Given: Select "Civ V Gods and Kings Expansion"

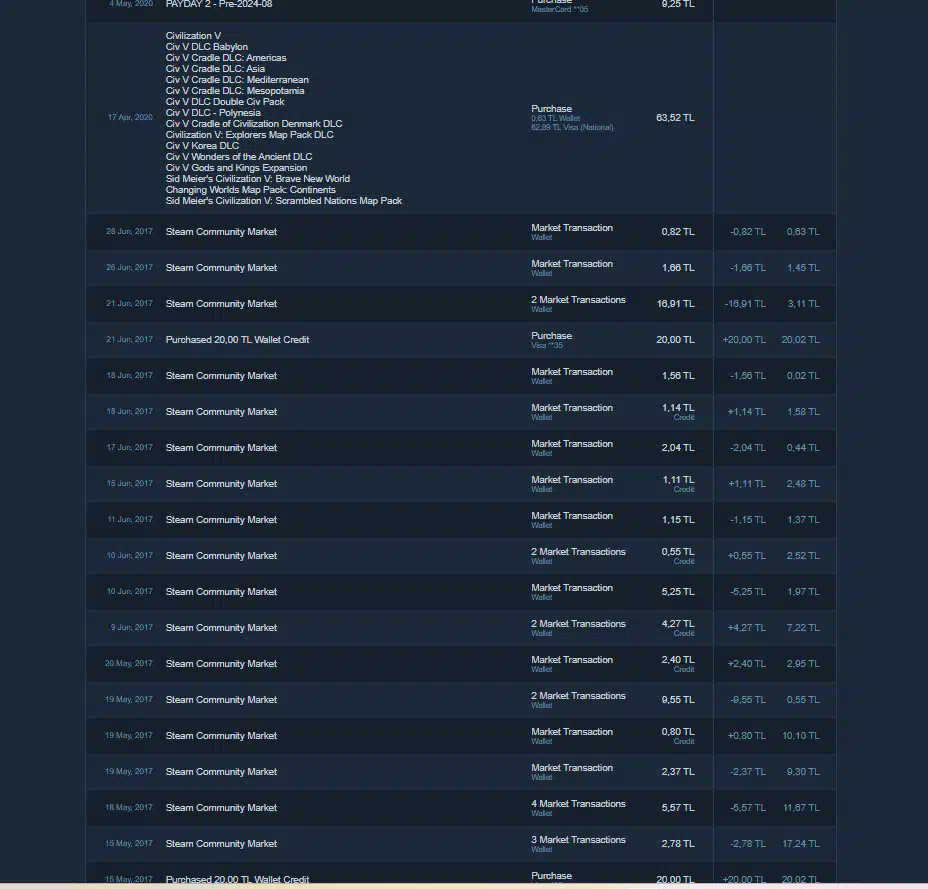Looking at the screenshot, I should [x=236, y=168].
